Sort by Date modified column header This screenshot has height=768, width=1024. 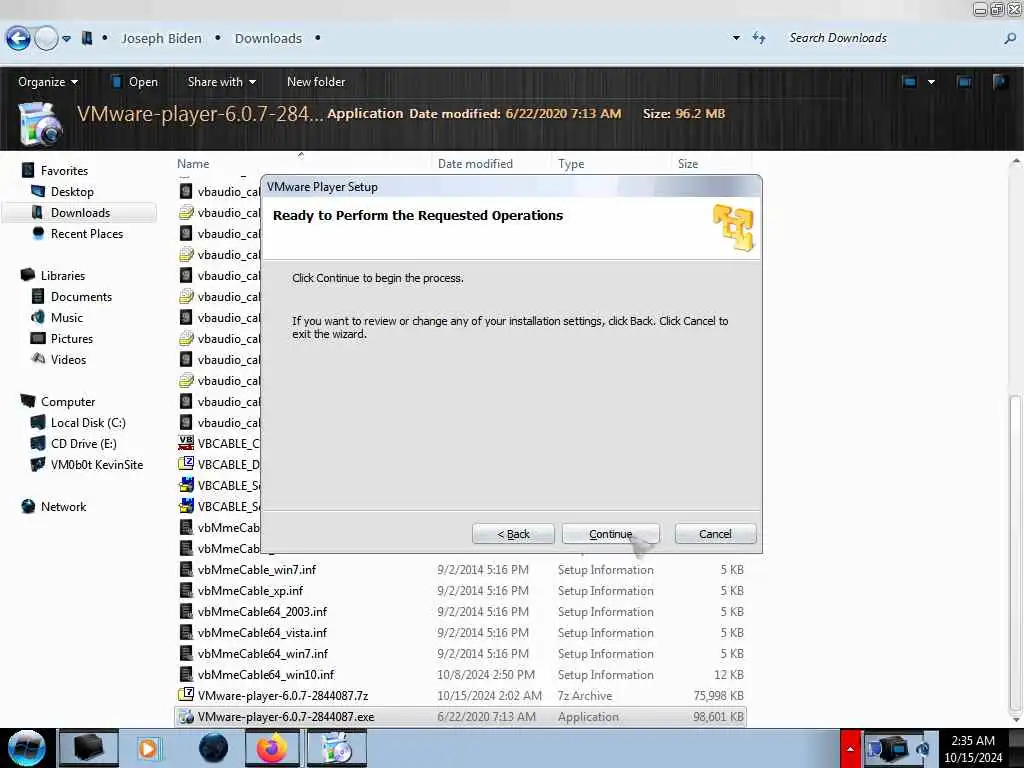point(475,164)
